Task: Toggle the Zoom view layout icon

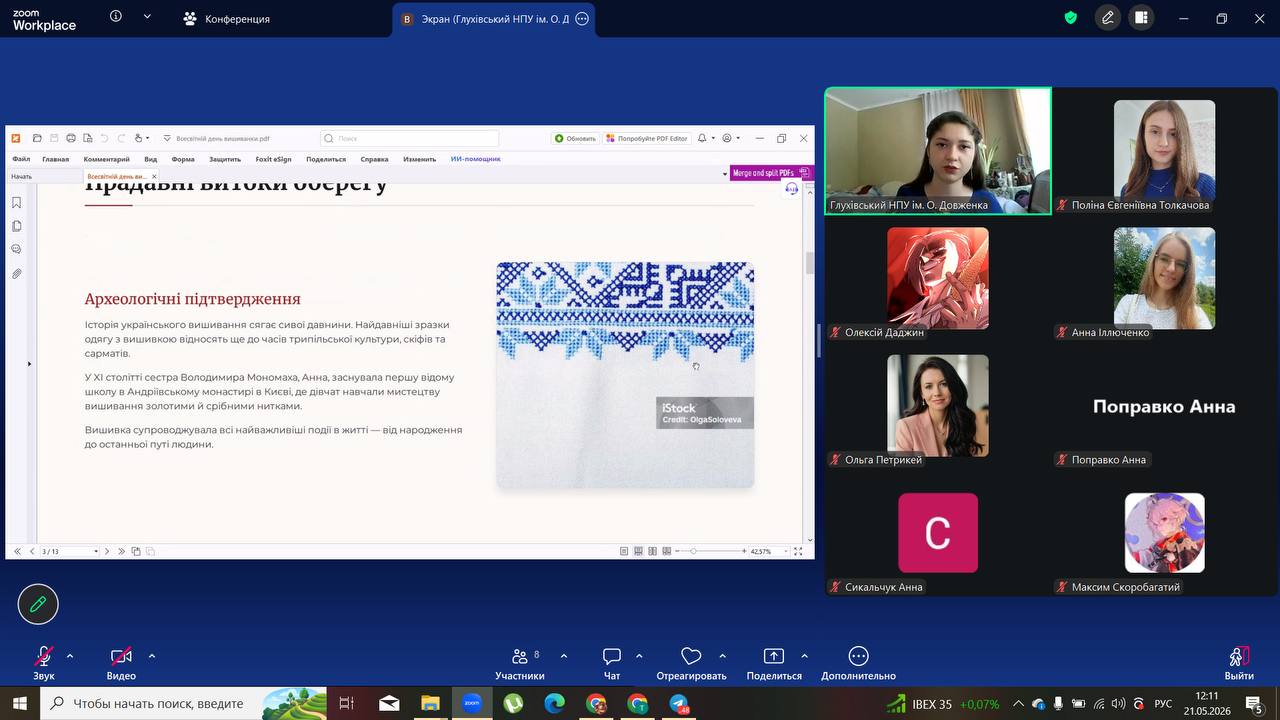Action: (x=1141, y=18)
